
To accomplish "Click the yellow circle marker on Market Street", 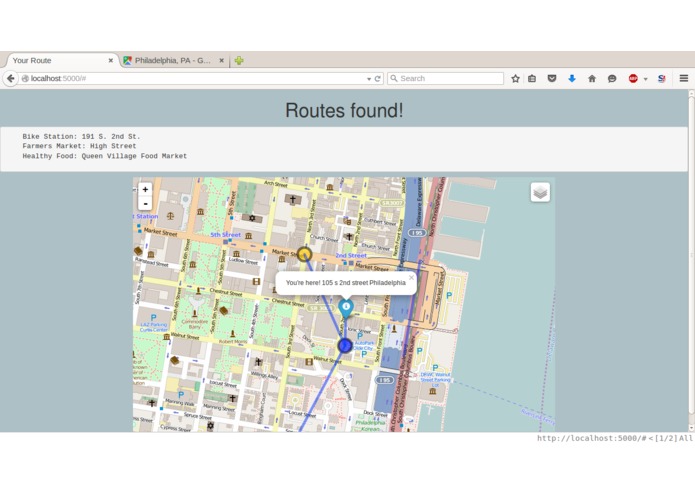I will pos(304,254).
